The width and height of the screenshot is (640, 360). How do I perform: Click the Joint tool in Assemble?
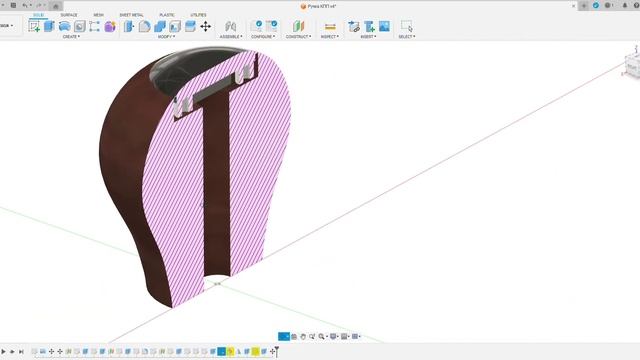click(x=231, y=27)
